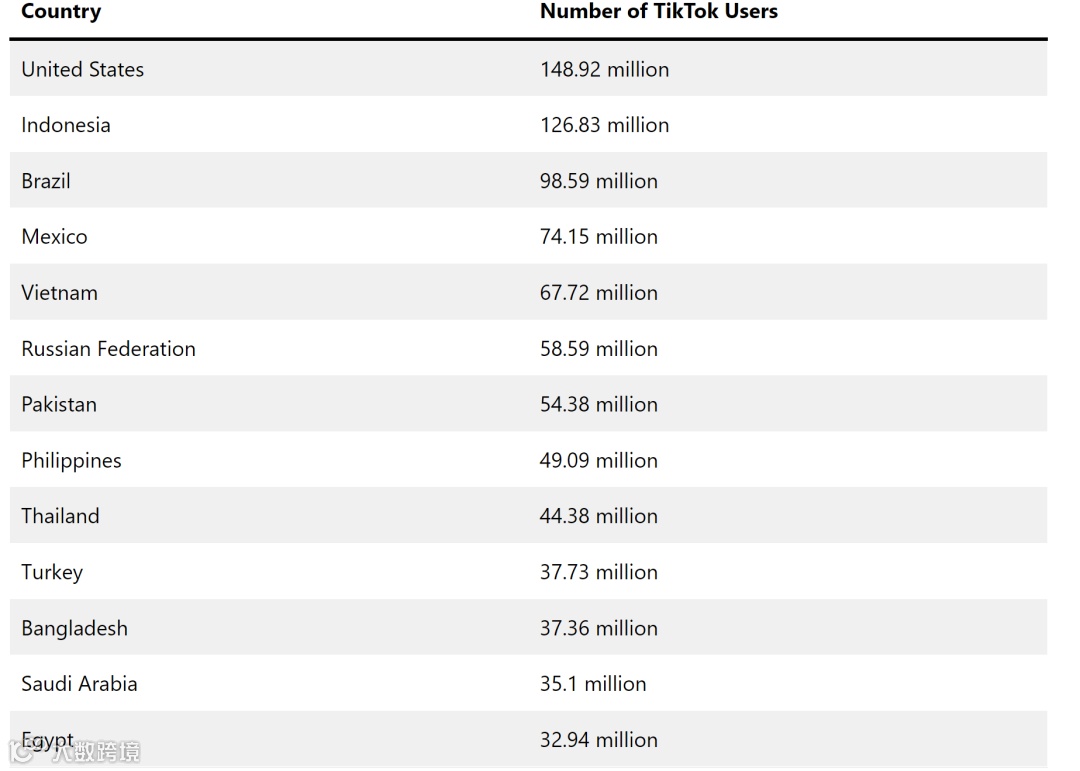Click the Russian Federation cell
The height and width of the screenshot is (771, 1080).
click(108, 349)
